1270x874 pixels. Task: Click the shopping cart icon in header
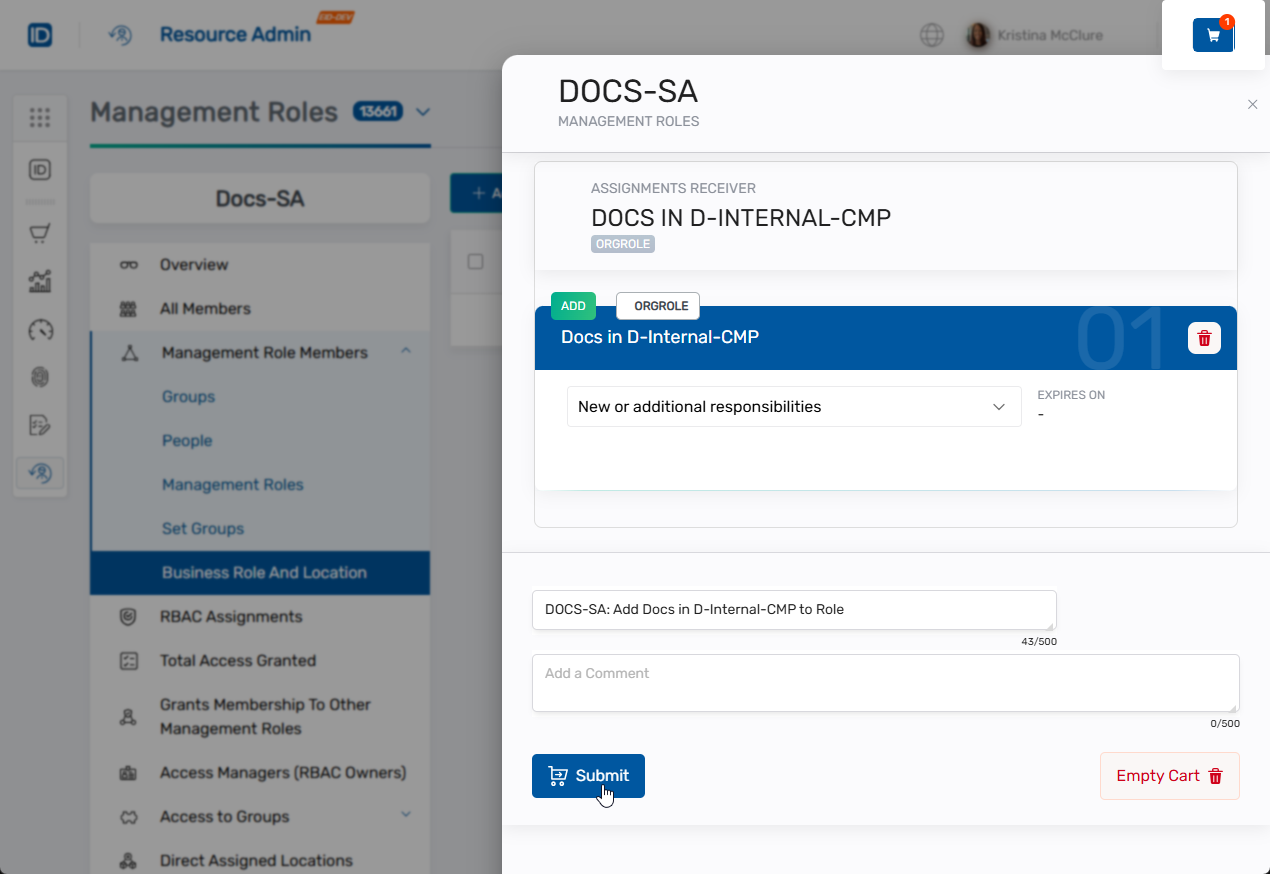1213,35
